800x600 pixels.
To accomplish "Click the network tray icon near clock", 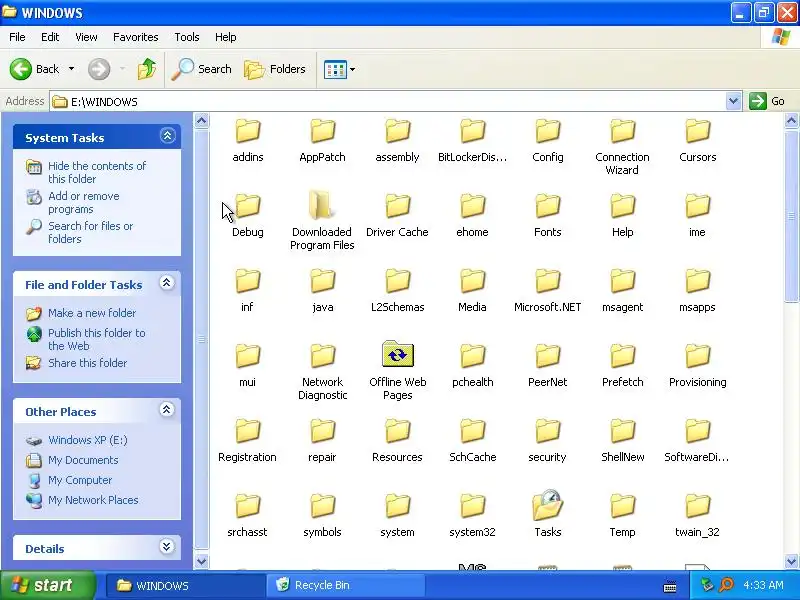I will click(x=707, y=585).
